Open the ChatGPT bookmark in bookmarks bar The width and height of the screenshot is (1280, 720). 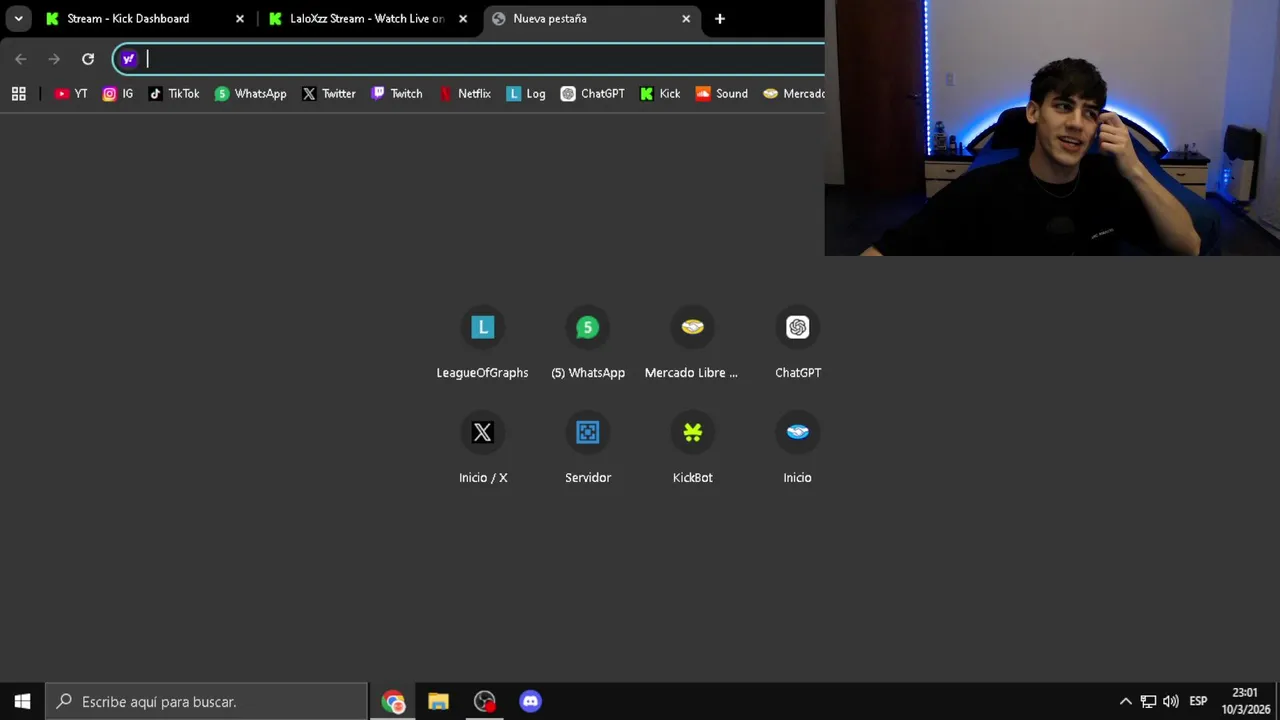pos(593,93)
